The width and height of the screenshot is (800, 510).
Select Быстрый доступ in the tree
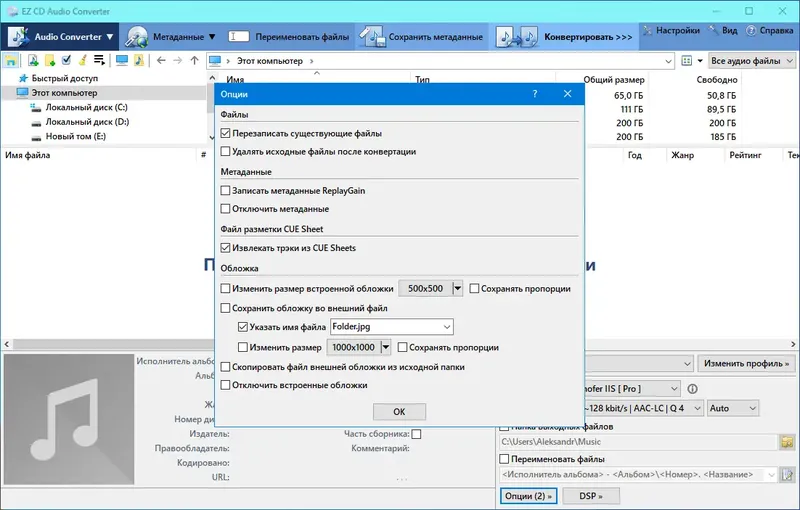tap(65, 78)
